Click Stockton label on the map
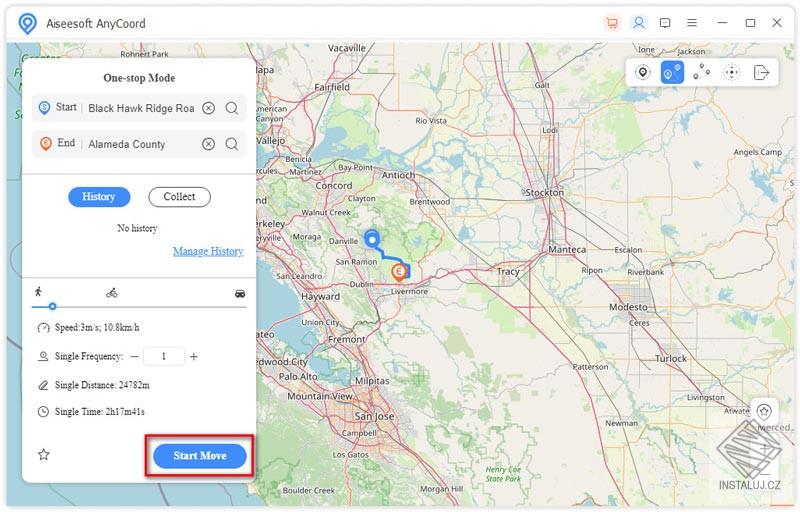The image size is (800, 512). tap(544, 192)
